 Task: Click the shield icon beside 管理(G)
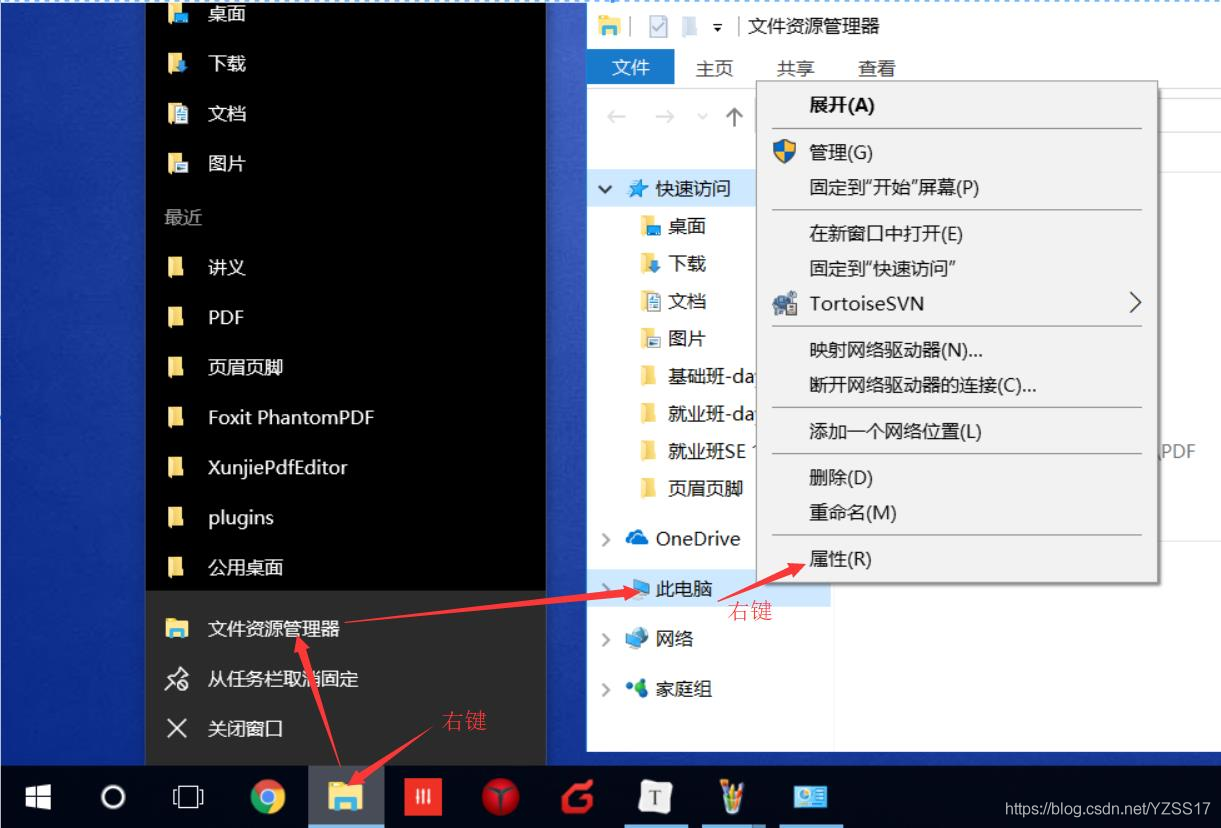[785, 152]
